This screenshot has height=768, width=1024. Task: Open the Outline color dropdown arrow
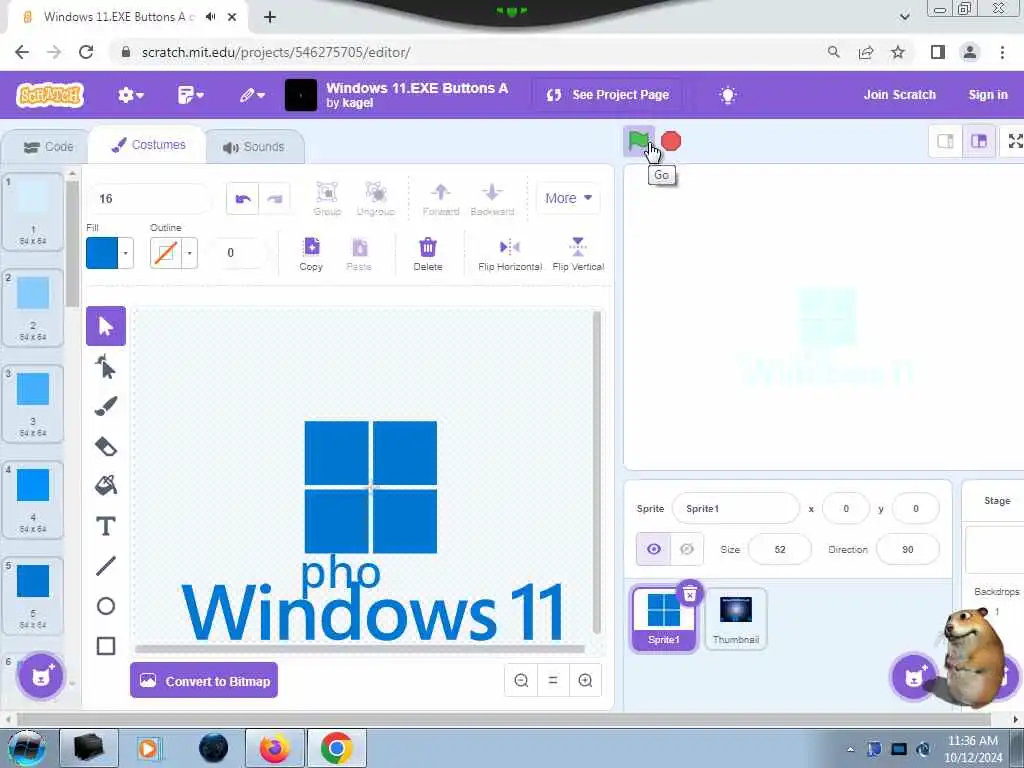coord(189,253)
